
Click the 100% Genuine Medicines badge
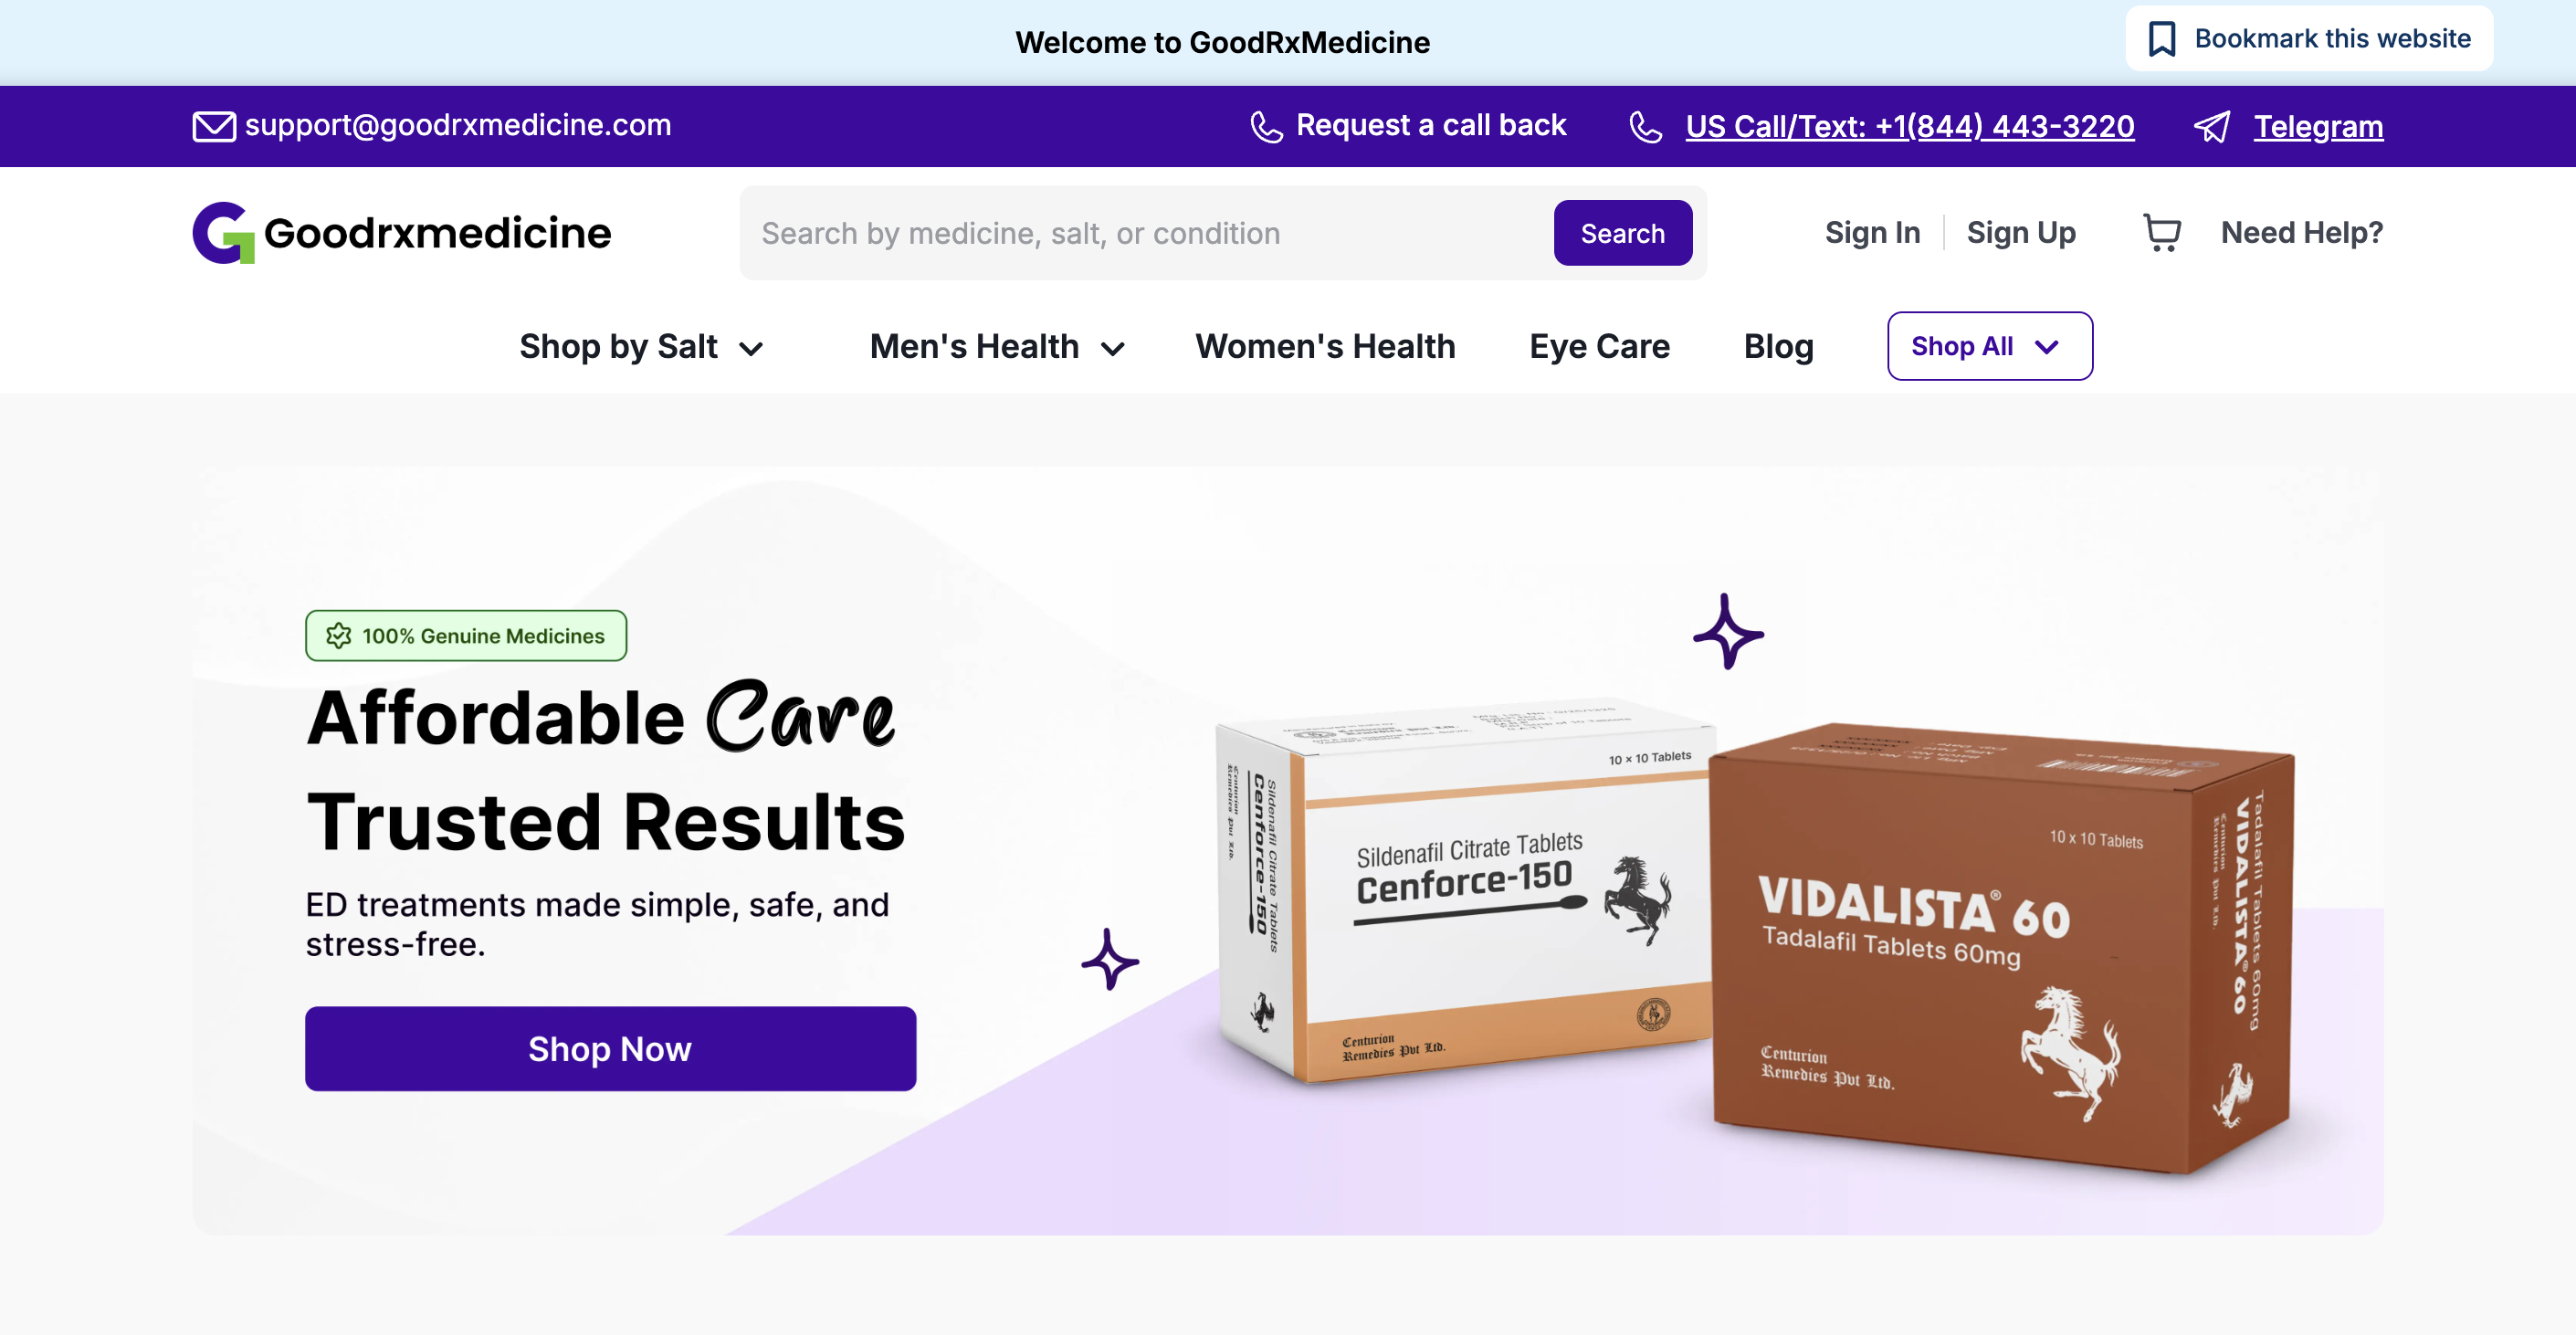pyautogui.click(x=466, y=636)
